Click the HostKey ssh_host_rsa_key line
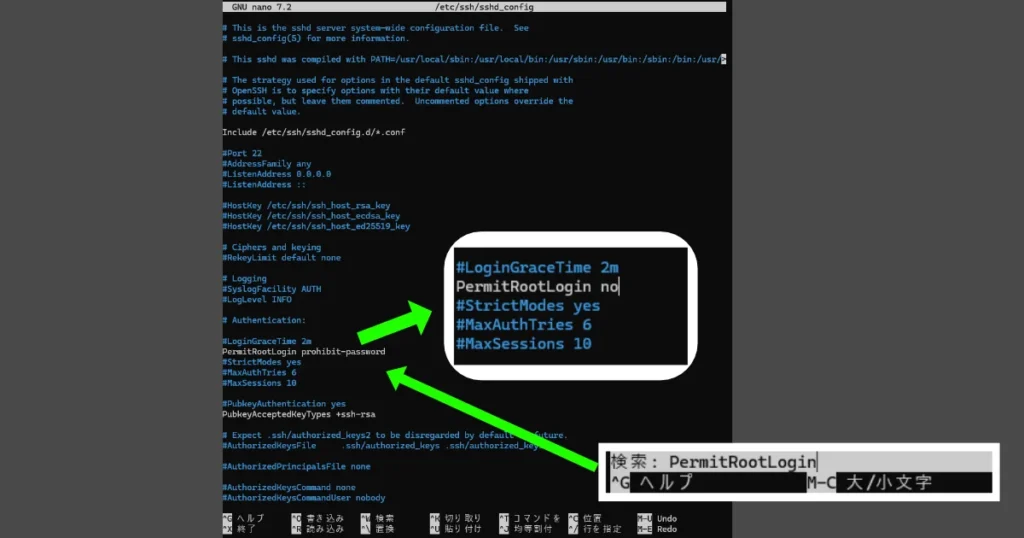1024x538 pixels. [306, 206]
